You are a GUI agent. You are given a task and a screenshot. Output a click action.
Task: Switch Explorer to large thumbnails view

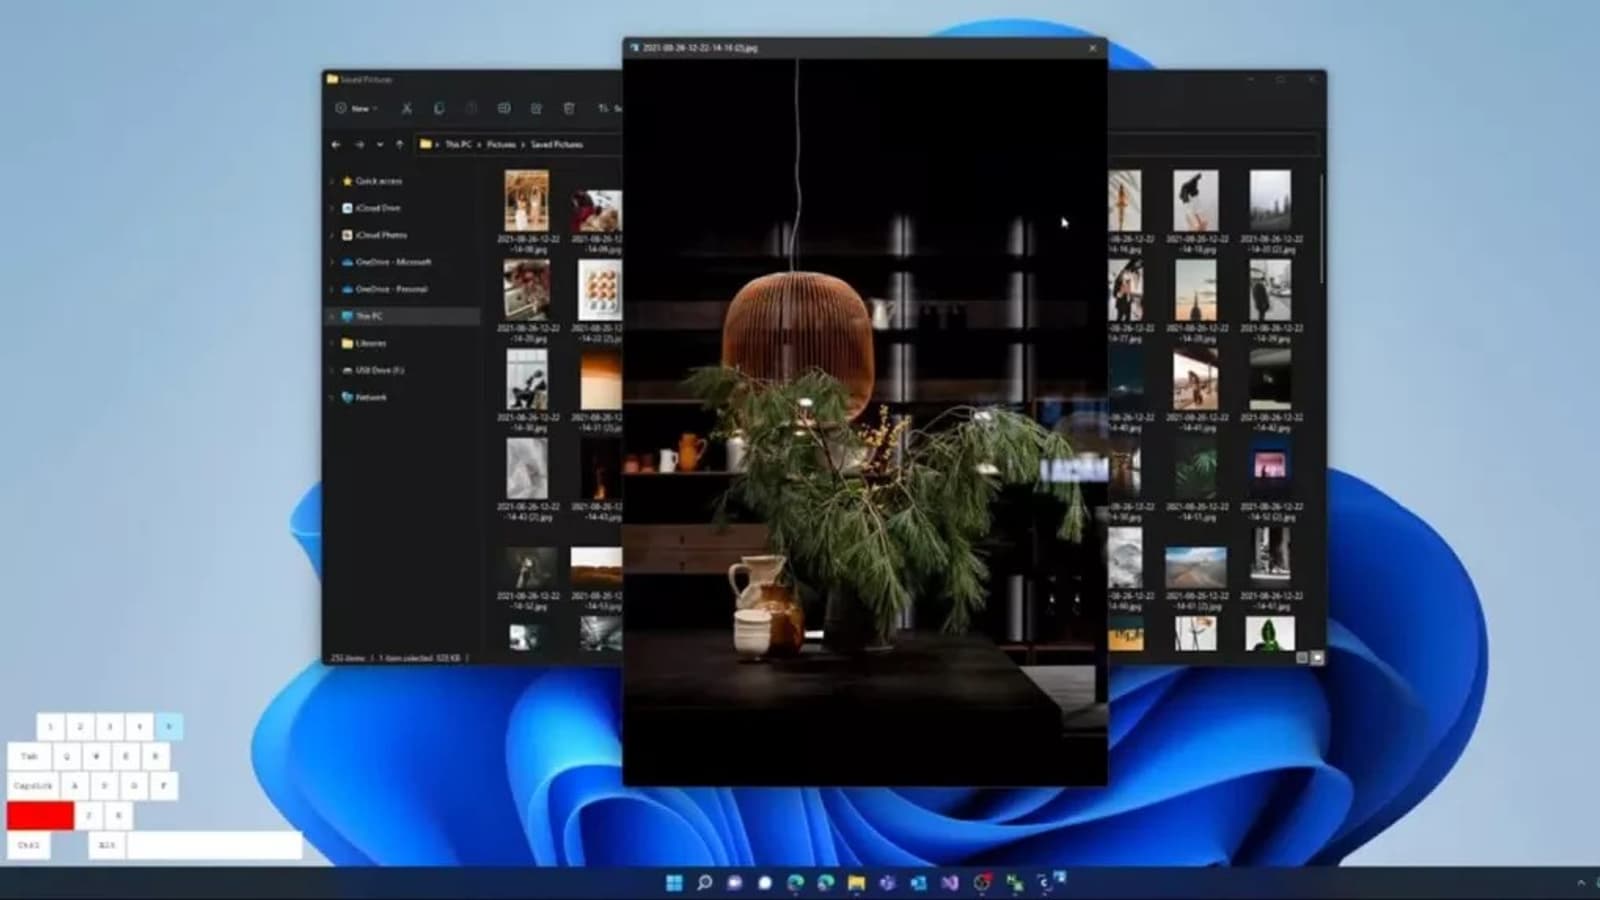[1317, 658]
